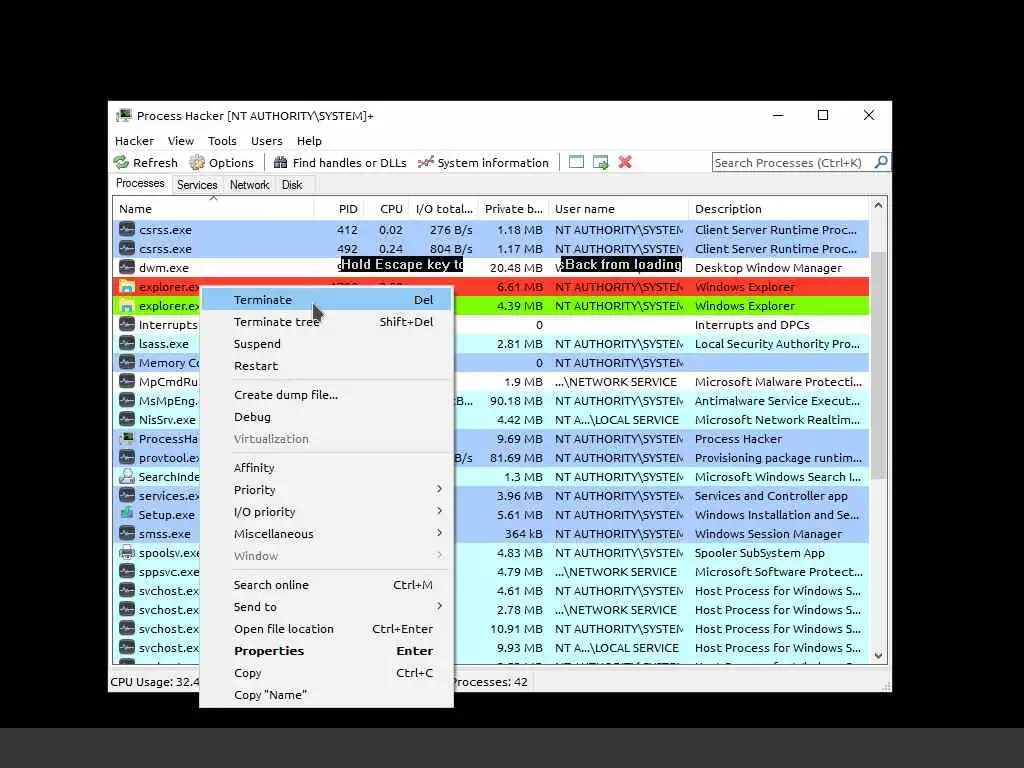Open the View menu
Screen dimensions: 1024x768
tap(181, 141)
